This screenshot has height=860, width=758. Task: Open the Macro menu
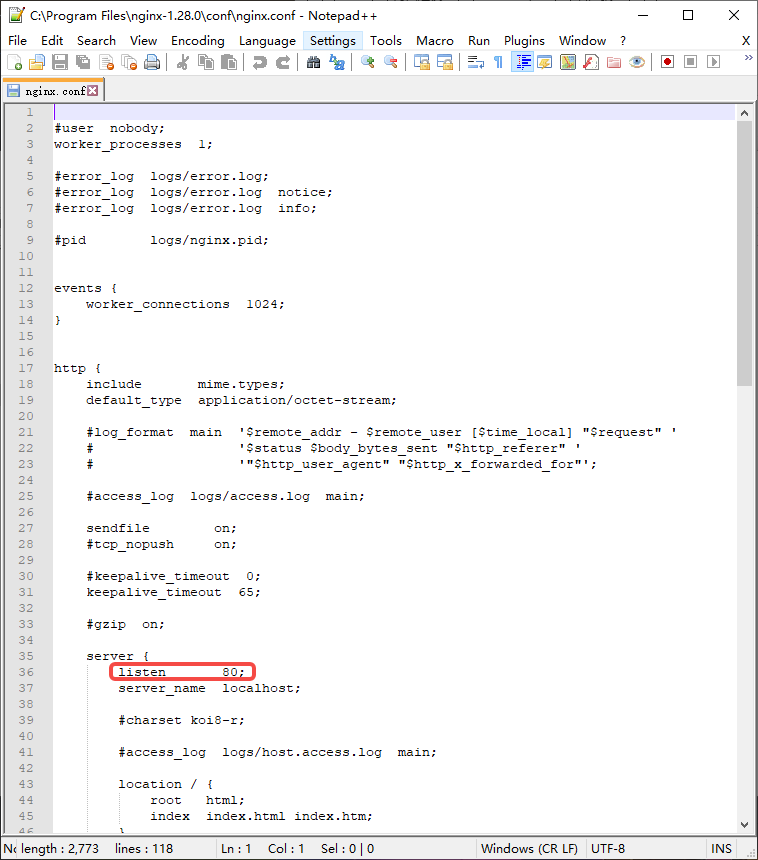(x=435, y=41)
